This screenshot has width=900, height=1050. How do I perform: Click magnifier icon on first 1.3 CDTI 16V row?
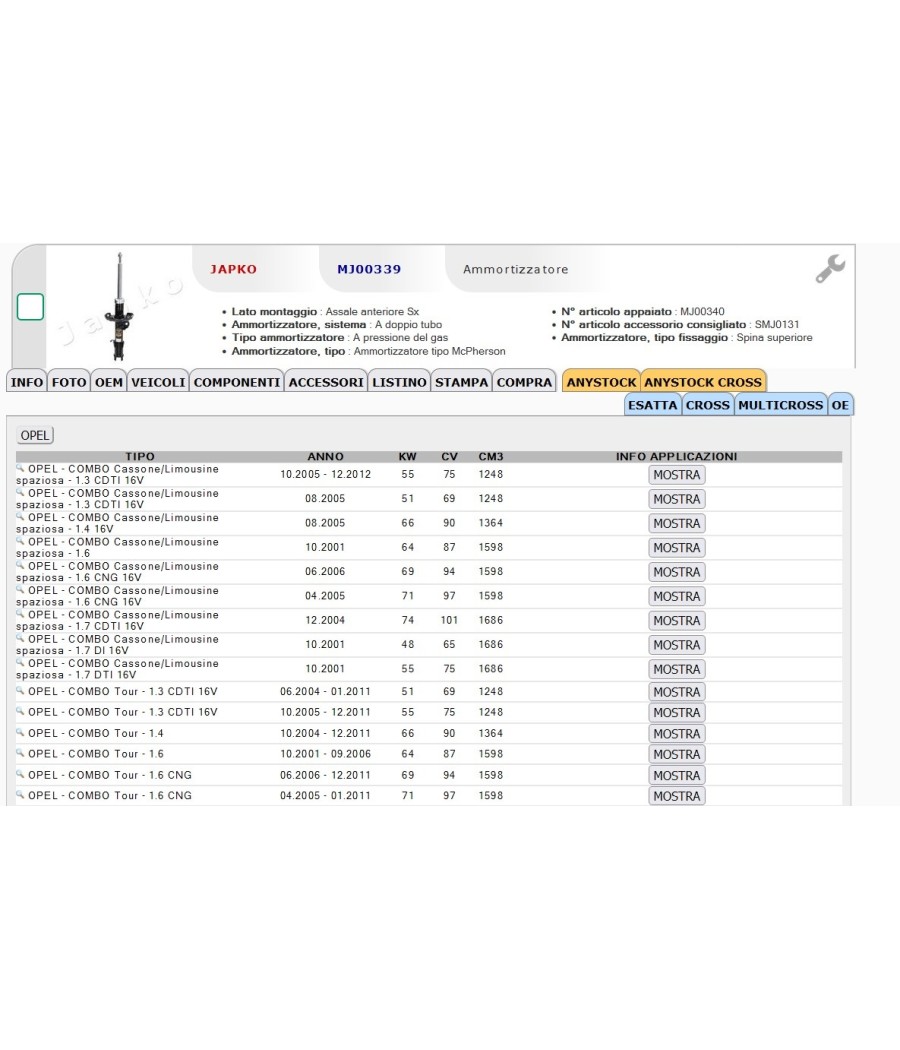pyautogui.click(x=20, y=468)
